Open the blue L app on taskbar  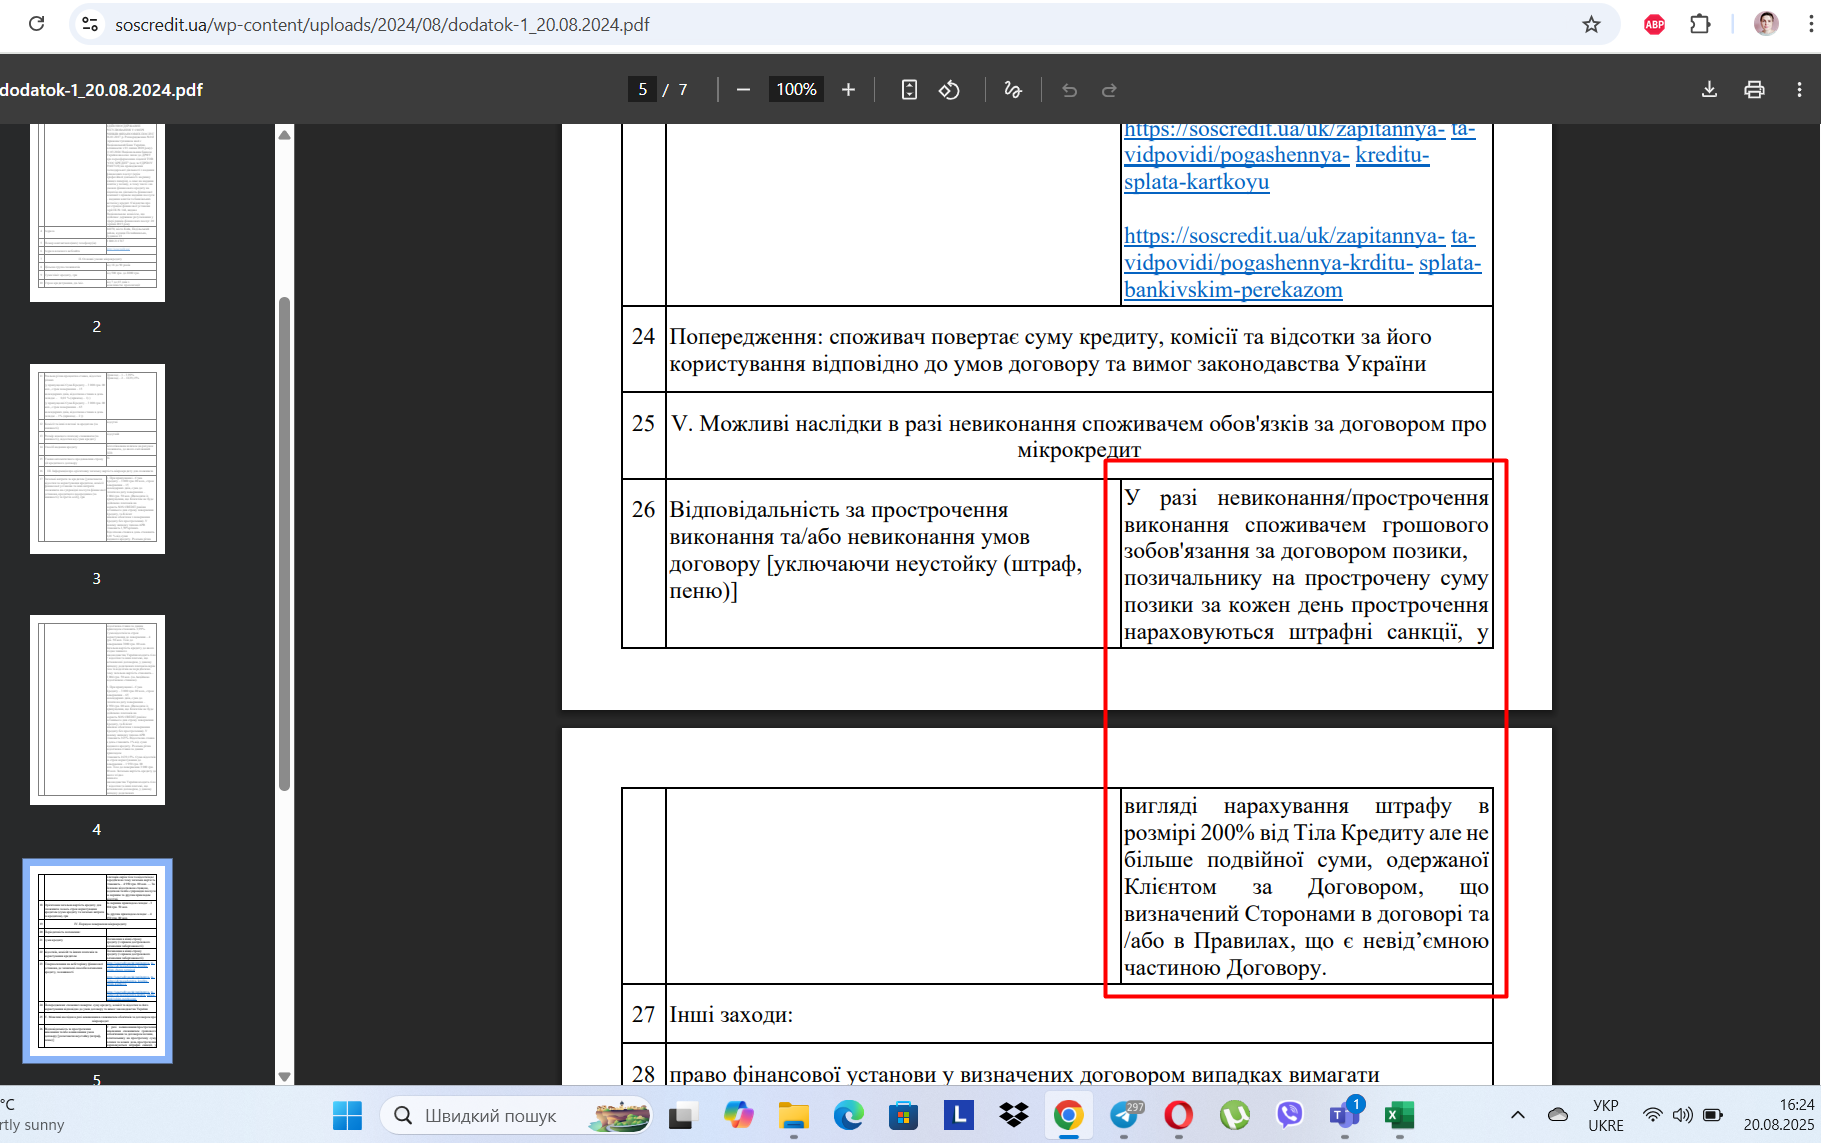pyautogui.click(x=959, y=1115)
